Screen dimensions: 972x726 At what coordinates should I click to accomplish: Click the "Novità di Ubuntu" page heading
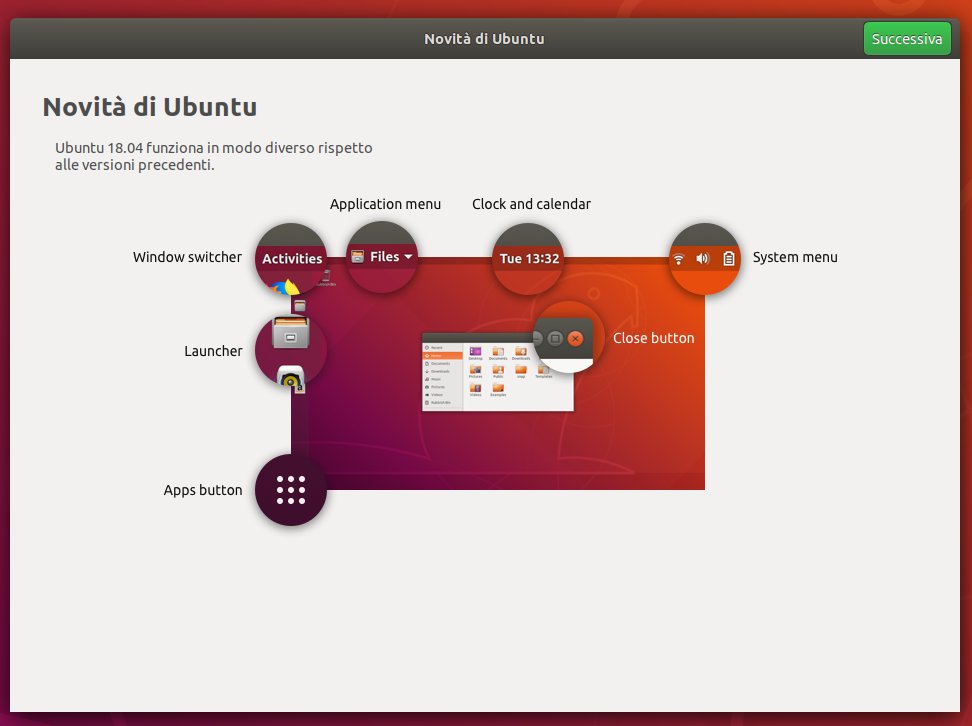tap(149, 107)
